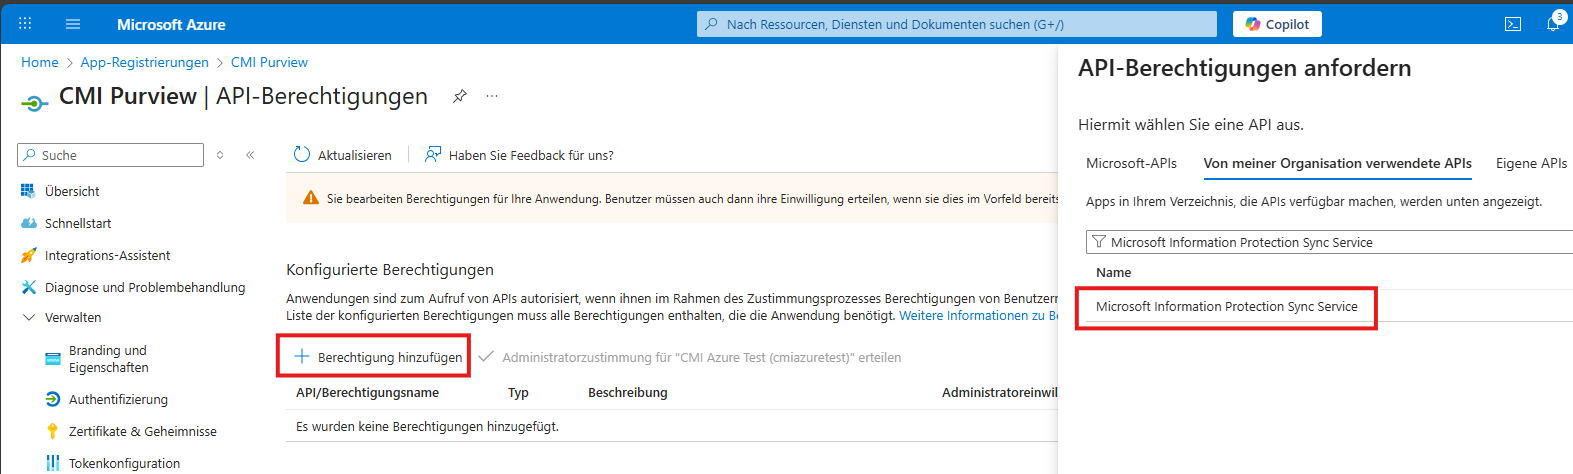The height and width of the screenshot is (474, 1573).
Task: Click the 'Hiermit wählen Sie eine API aus.' text
Action: click(1191, 125)
